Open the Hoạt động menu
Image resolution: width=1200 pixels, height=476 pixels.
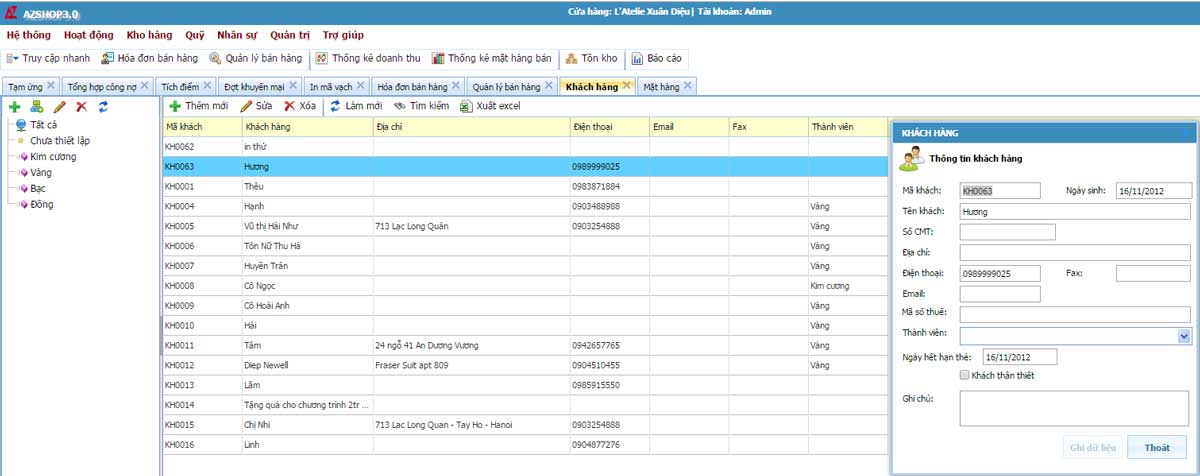(89, 34)
